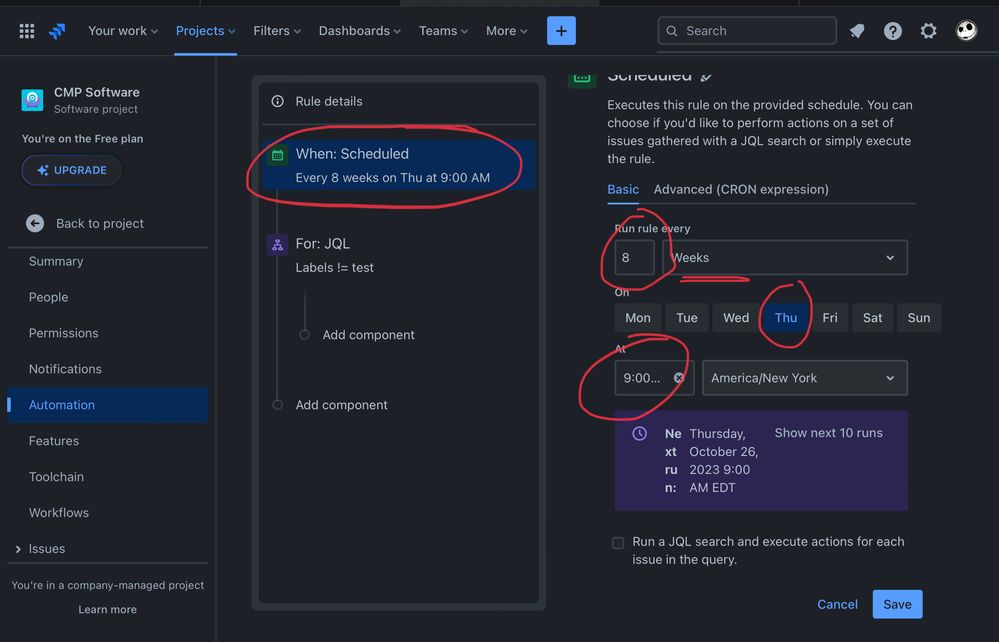This screenshot has width=999, height=642.
Task: Open Permissions in the sidebar
Action: click(63, 333)
